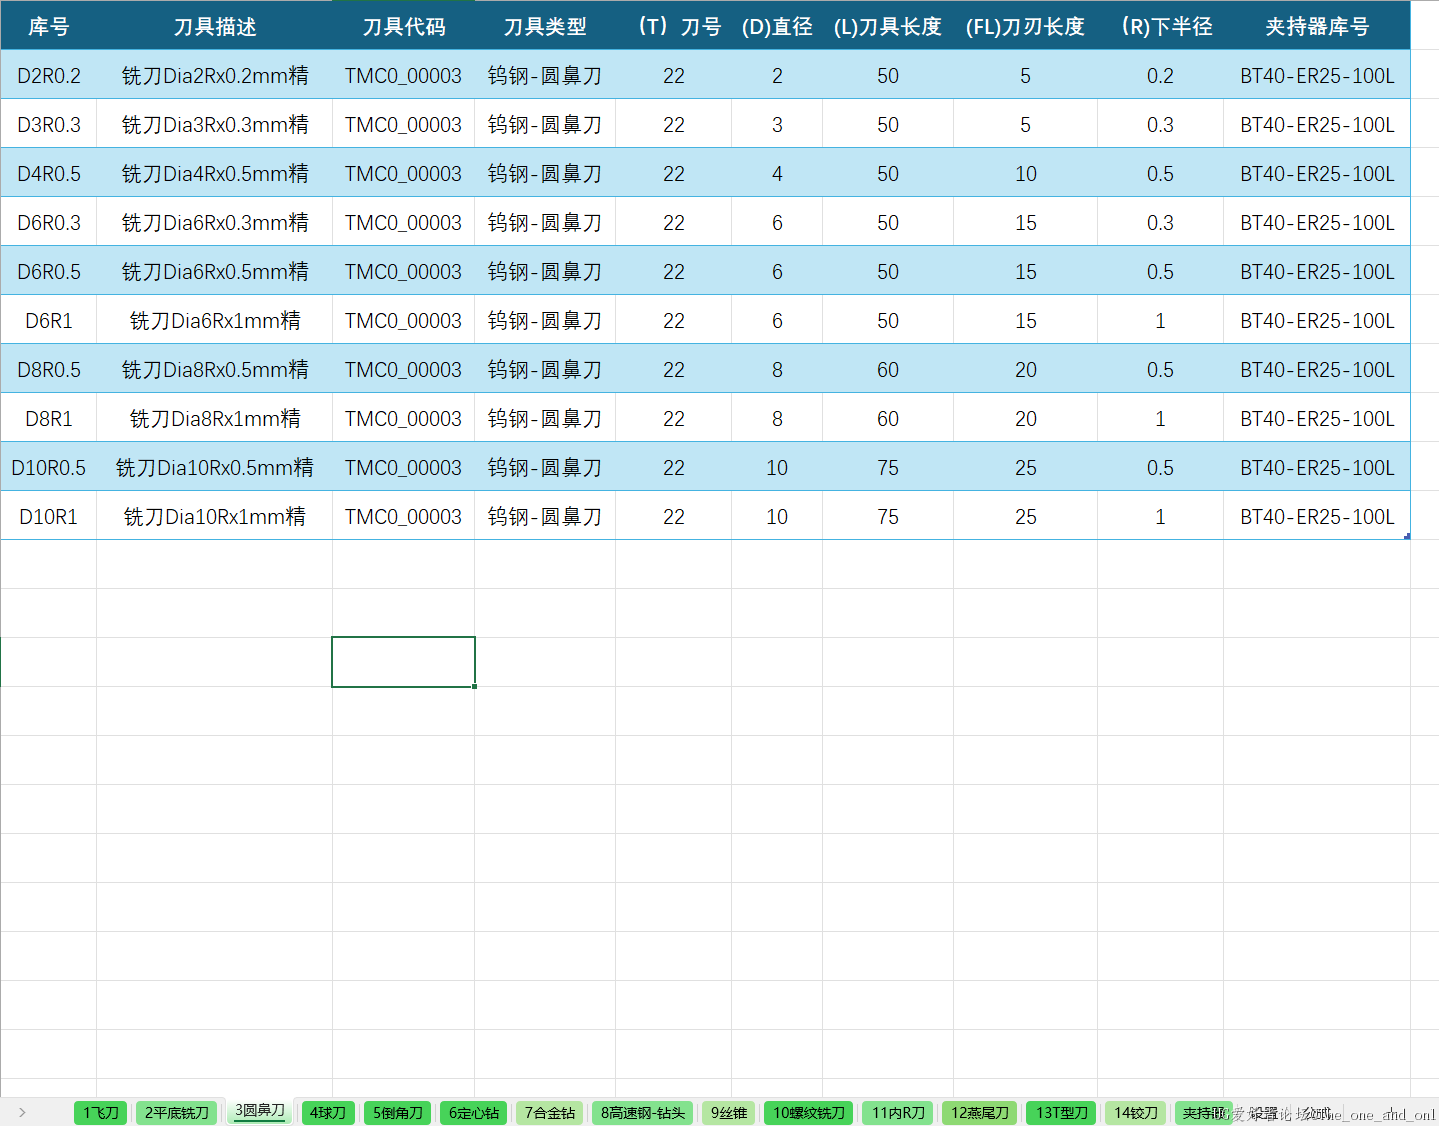Select the D6R0.5 cell

coord(49,271)
